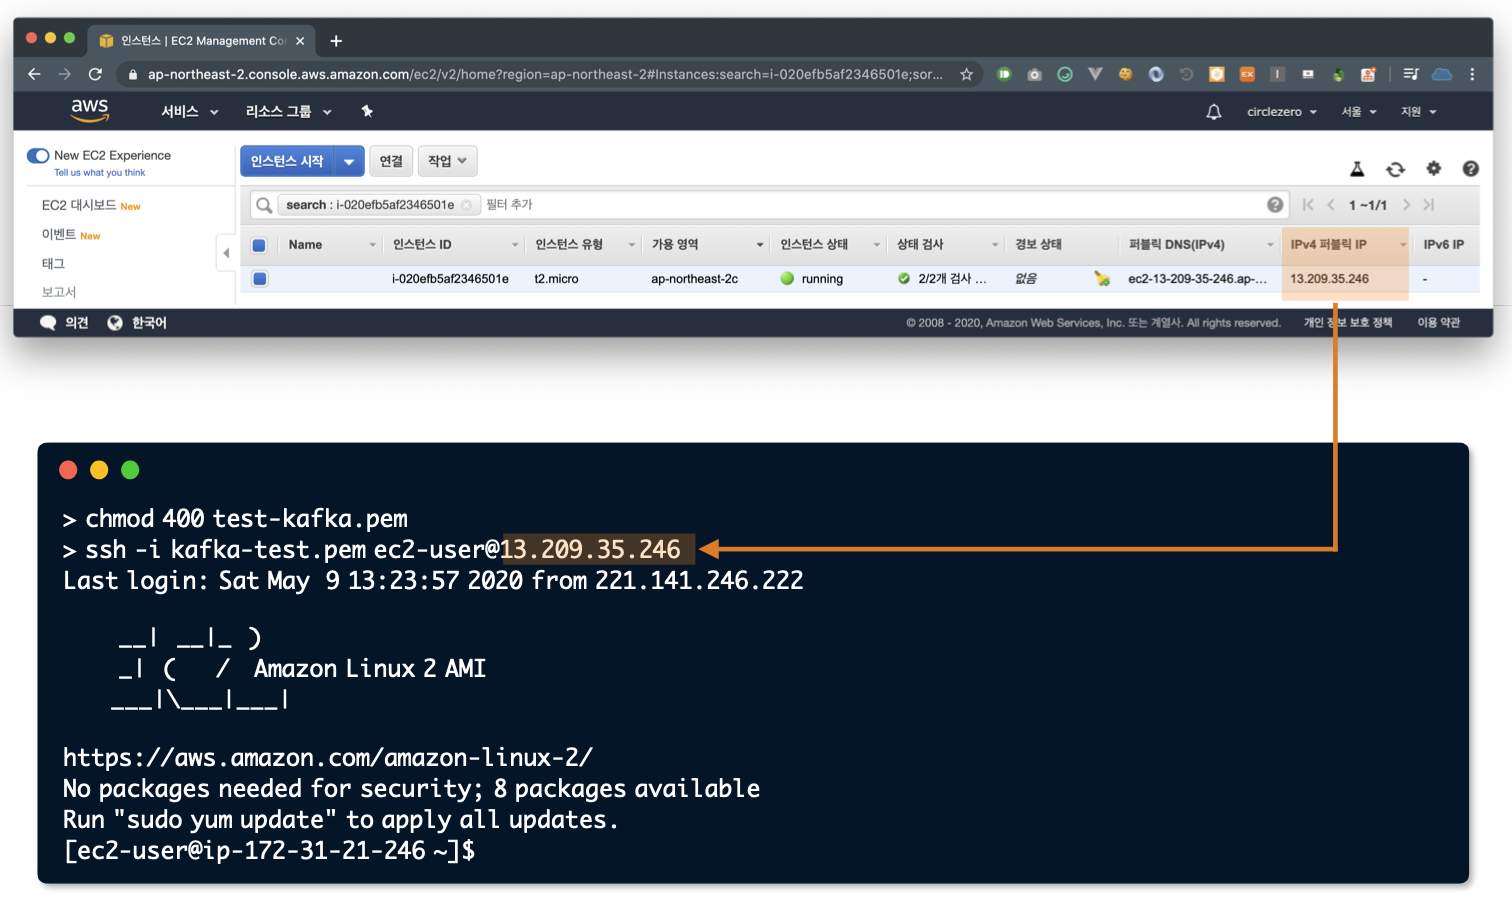The image size is (1512, 914).
Task: Click the Grammarly extension icon
Action: 1065,74
